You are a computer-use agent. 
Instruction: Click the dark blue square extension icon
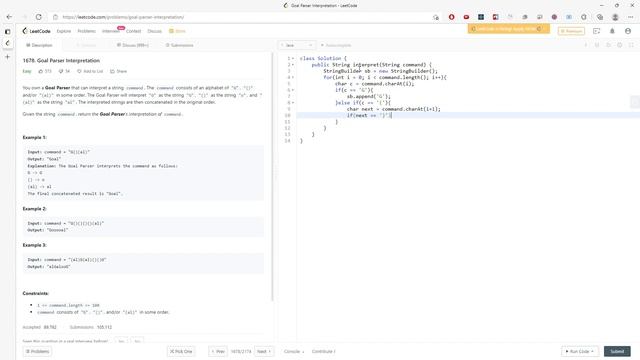pyautogui.click(x=481, y=17)
